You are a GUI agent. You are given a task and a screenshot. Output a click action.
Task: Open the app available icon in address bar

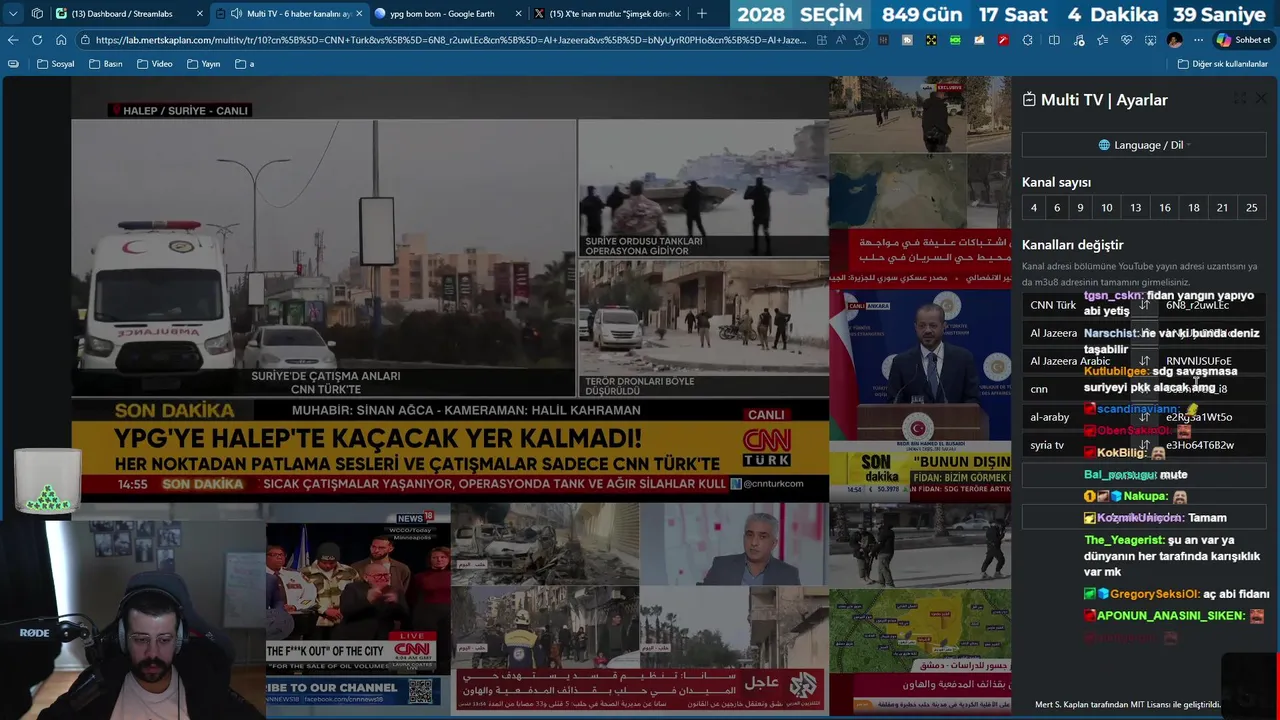[x=821, y=40]
